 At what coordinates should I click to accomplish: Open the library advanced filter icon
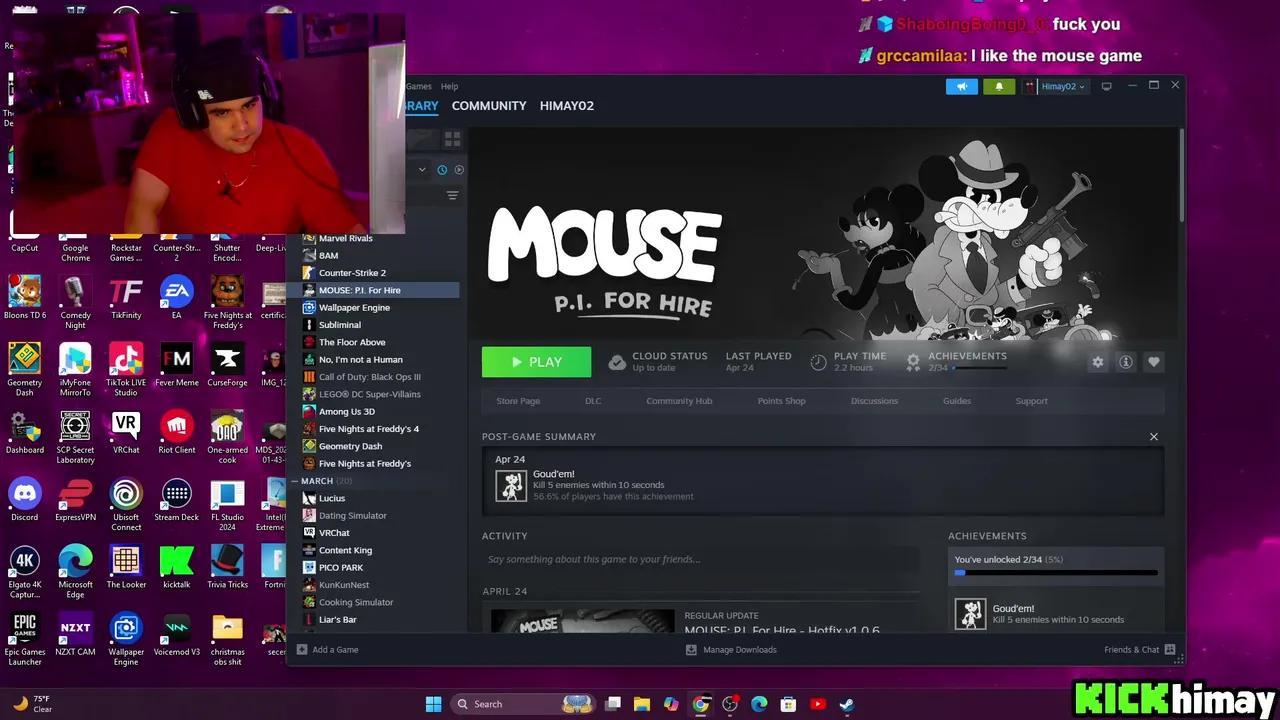pos(452,196)
